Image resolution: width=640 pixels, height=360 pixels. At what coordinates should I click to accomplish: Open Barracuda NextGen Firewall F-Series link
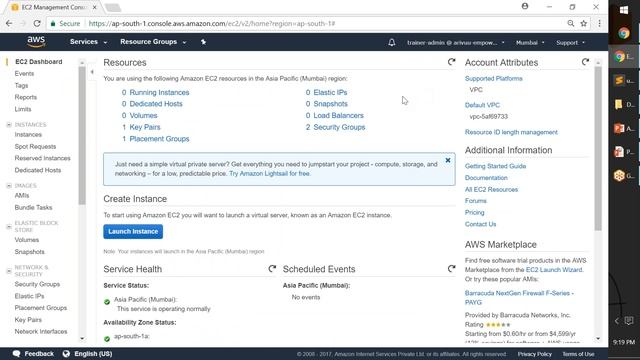point(519,298)
